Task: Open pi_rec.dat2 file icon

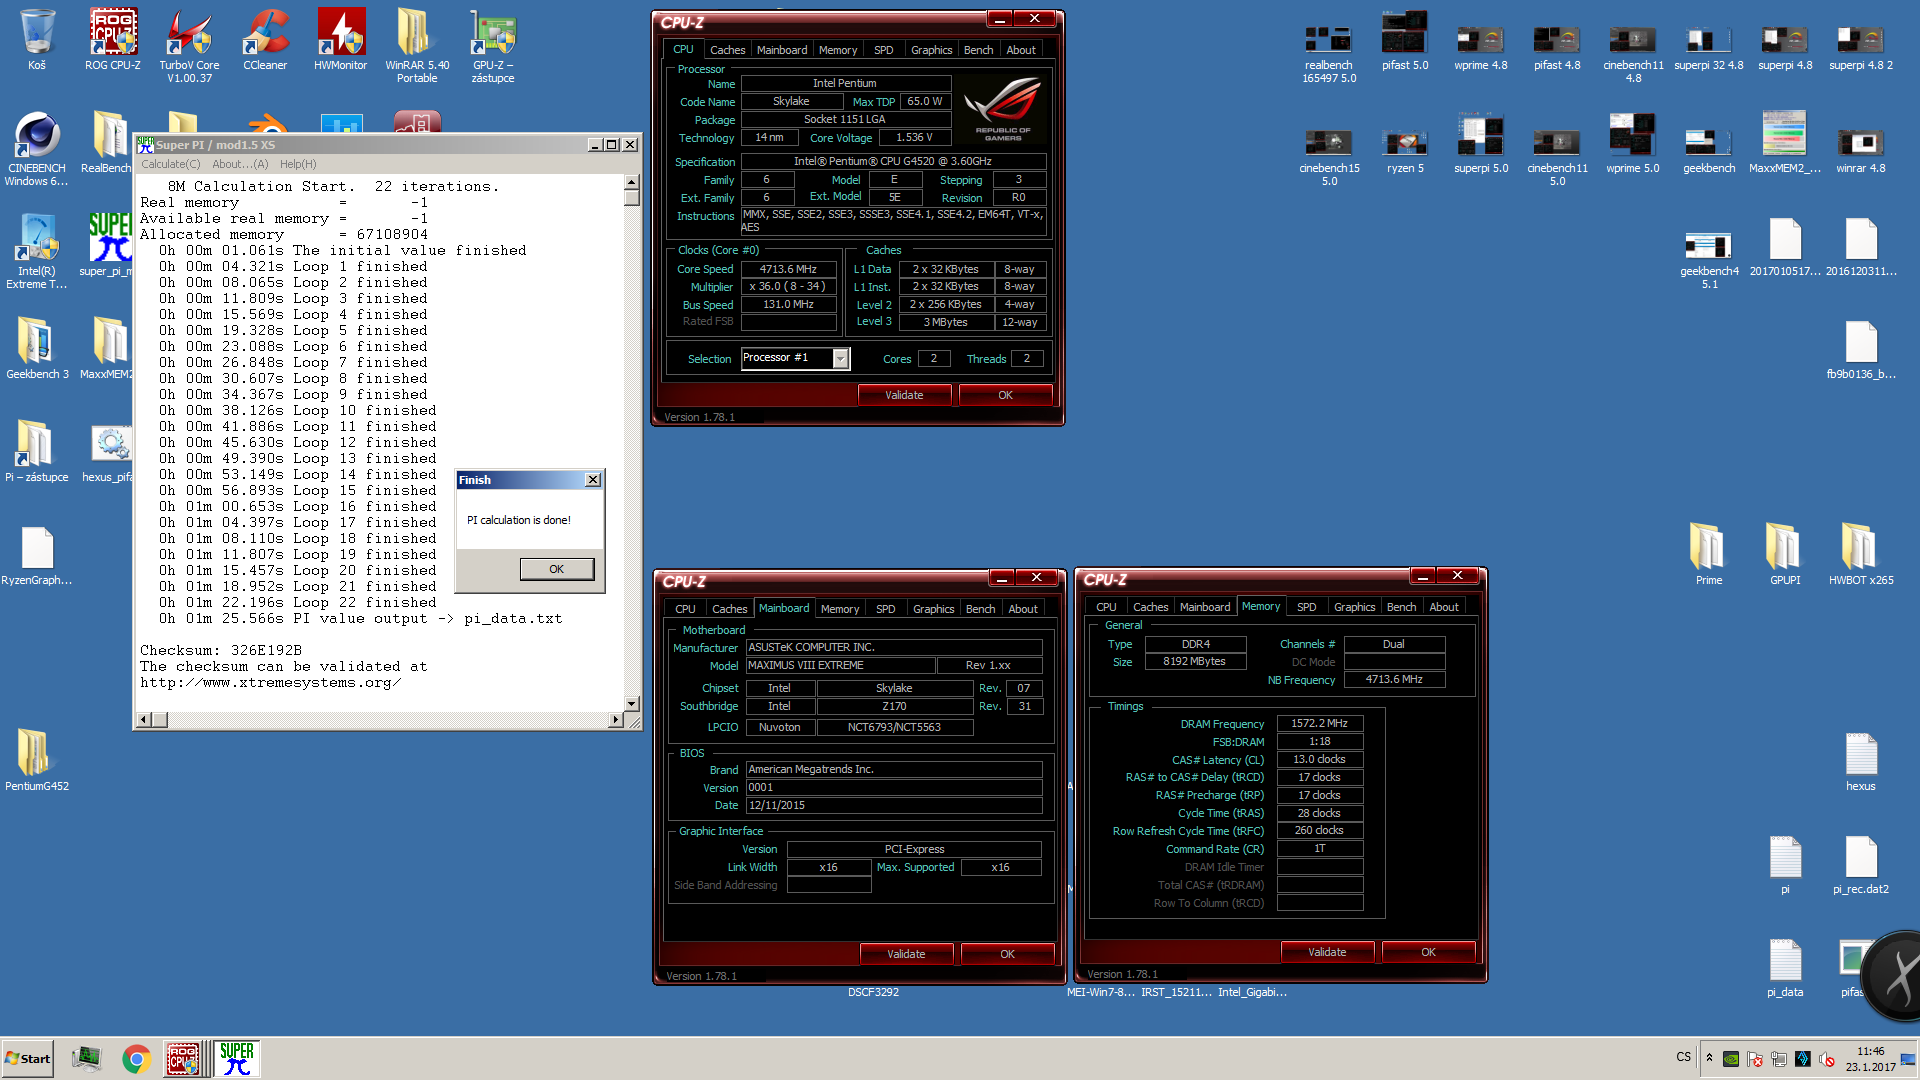Action: click(1861, 862)
